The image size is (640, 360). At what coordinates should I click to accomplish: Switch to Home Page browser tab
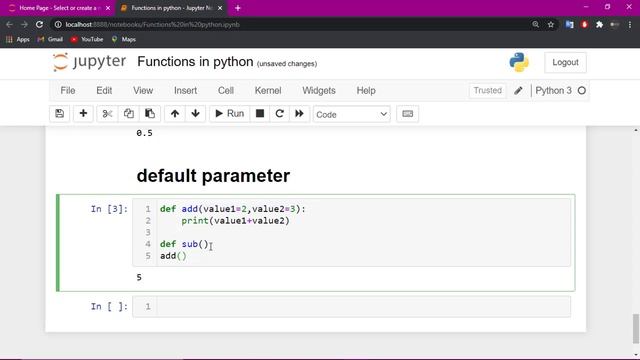[58, 8]
